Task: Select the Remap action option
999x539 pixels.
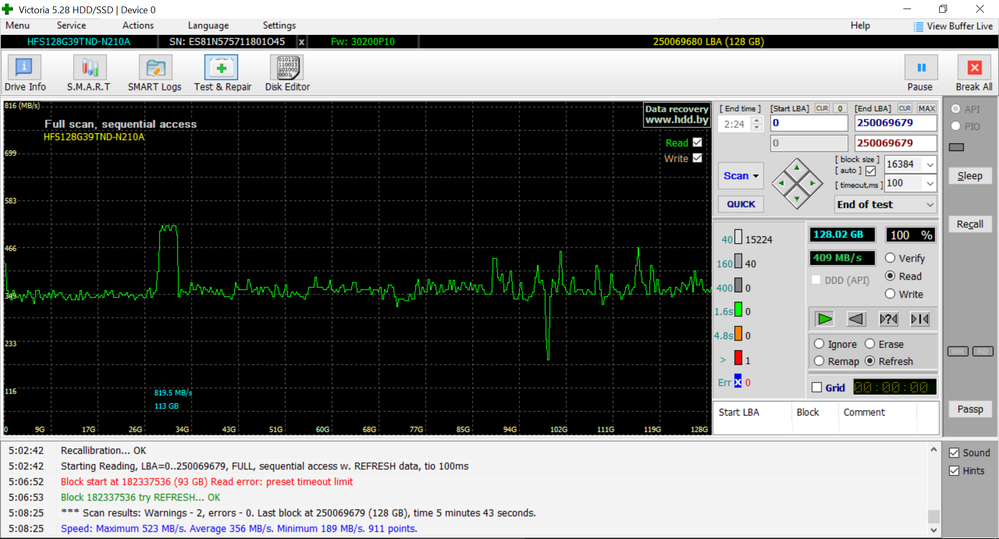Action: click(820, 361)
